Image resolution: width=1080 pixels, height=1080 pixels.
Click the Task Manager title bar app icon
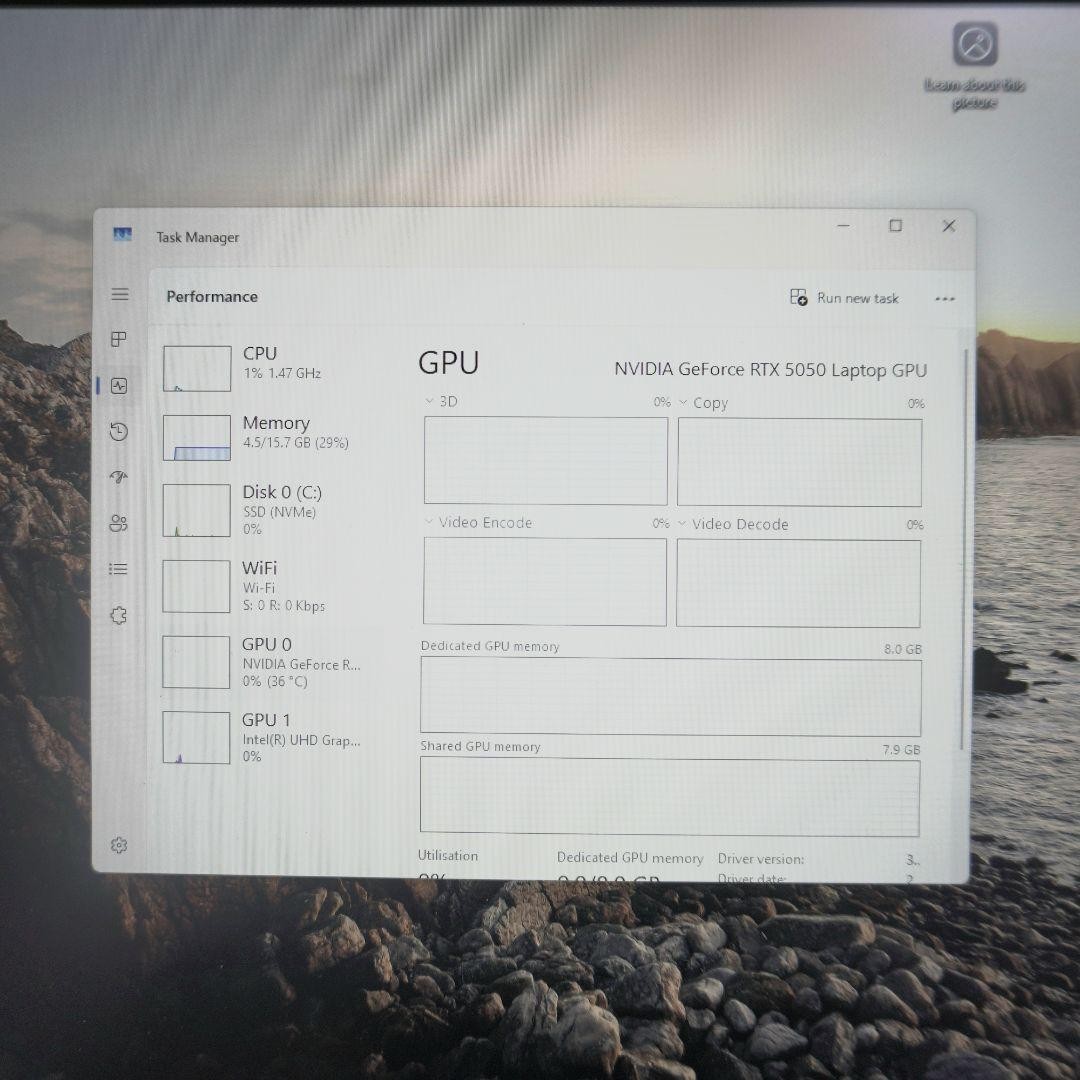click(123, 235)
